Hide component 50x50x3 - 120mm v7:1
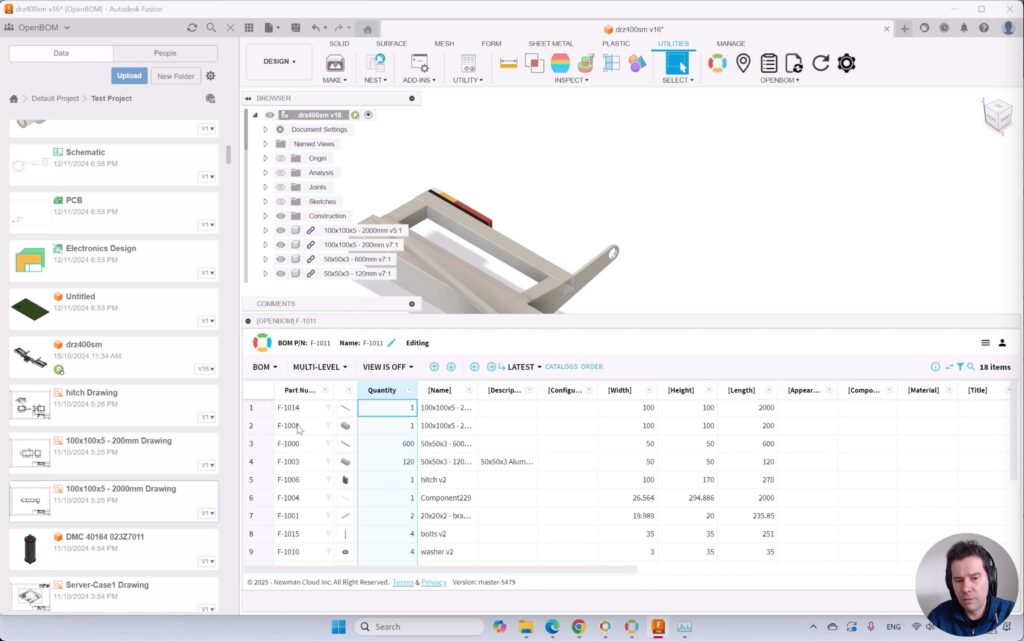The height and width of the screenshot is (641, 1024). pos(281,274)
